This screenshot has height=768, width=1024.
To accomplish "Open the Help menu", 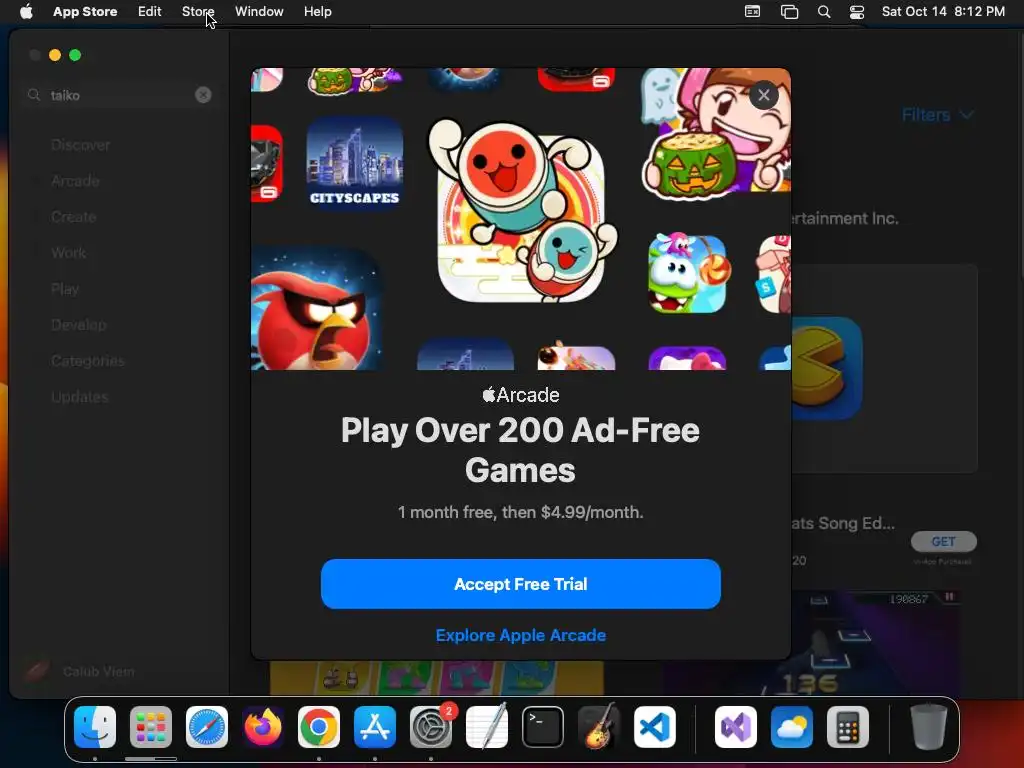I will (x=317, y=12).
